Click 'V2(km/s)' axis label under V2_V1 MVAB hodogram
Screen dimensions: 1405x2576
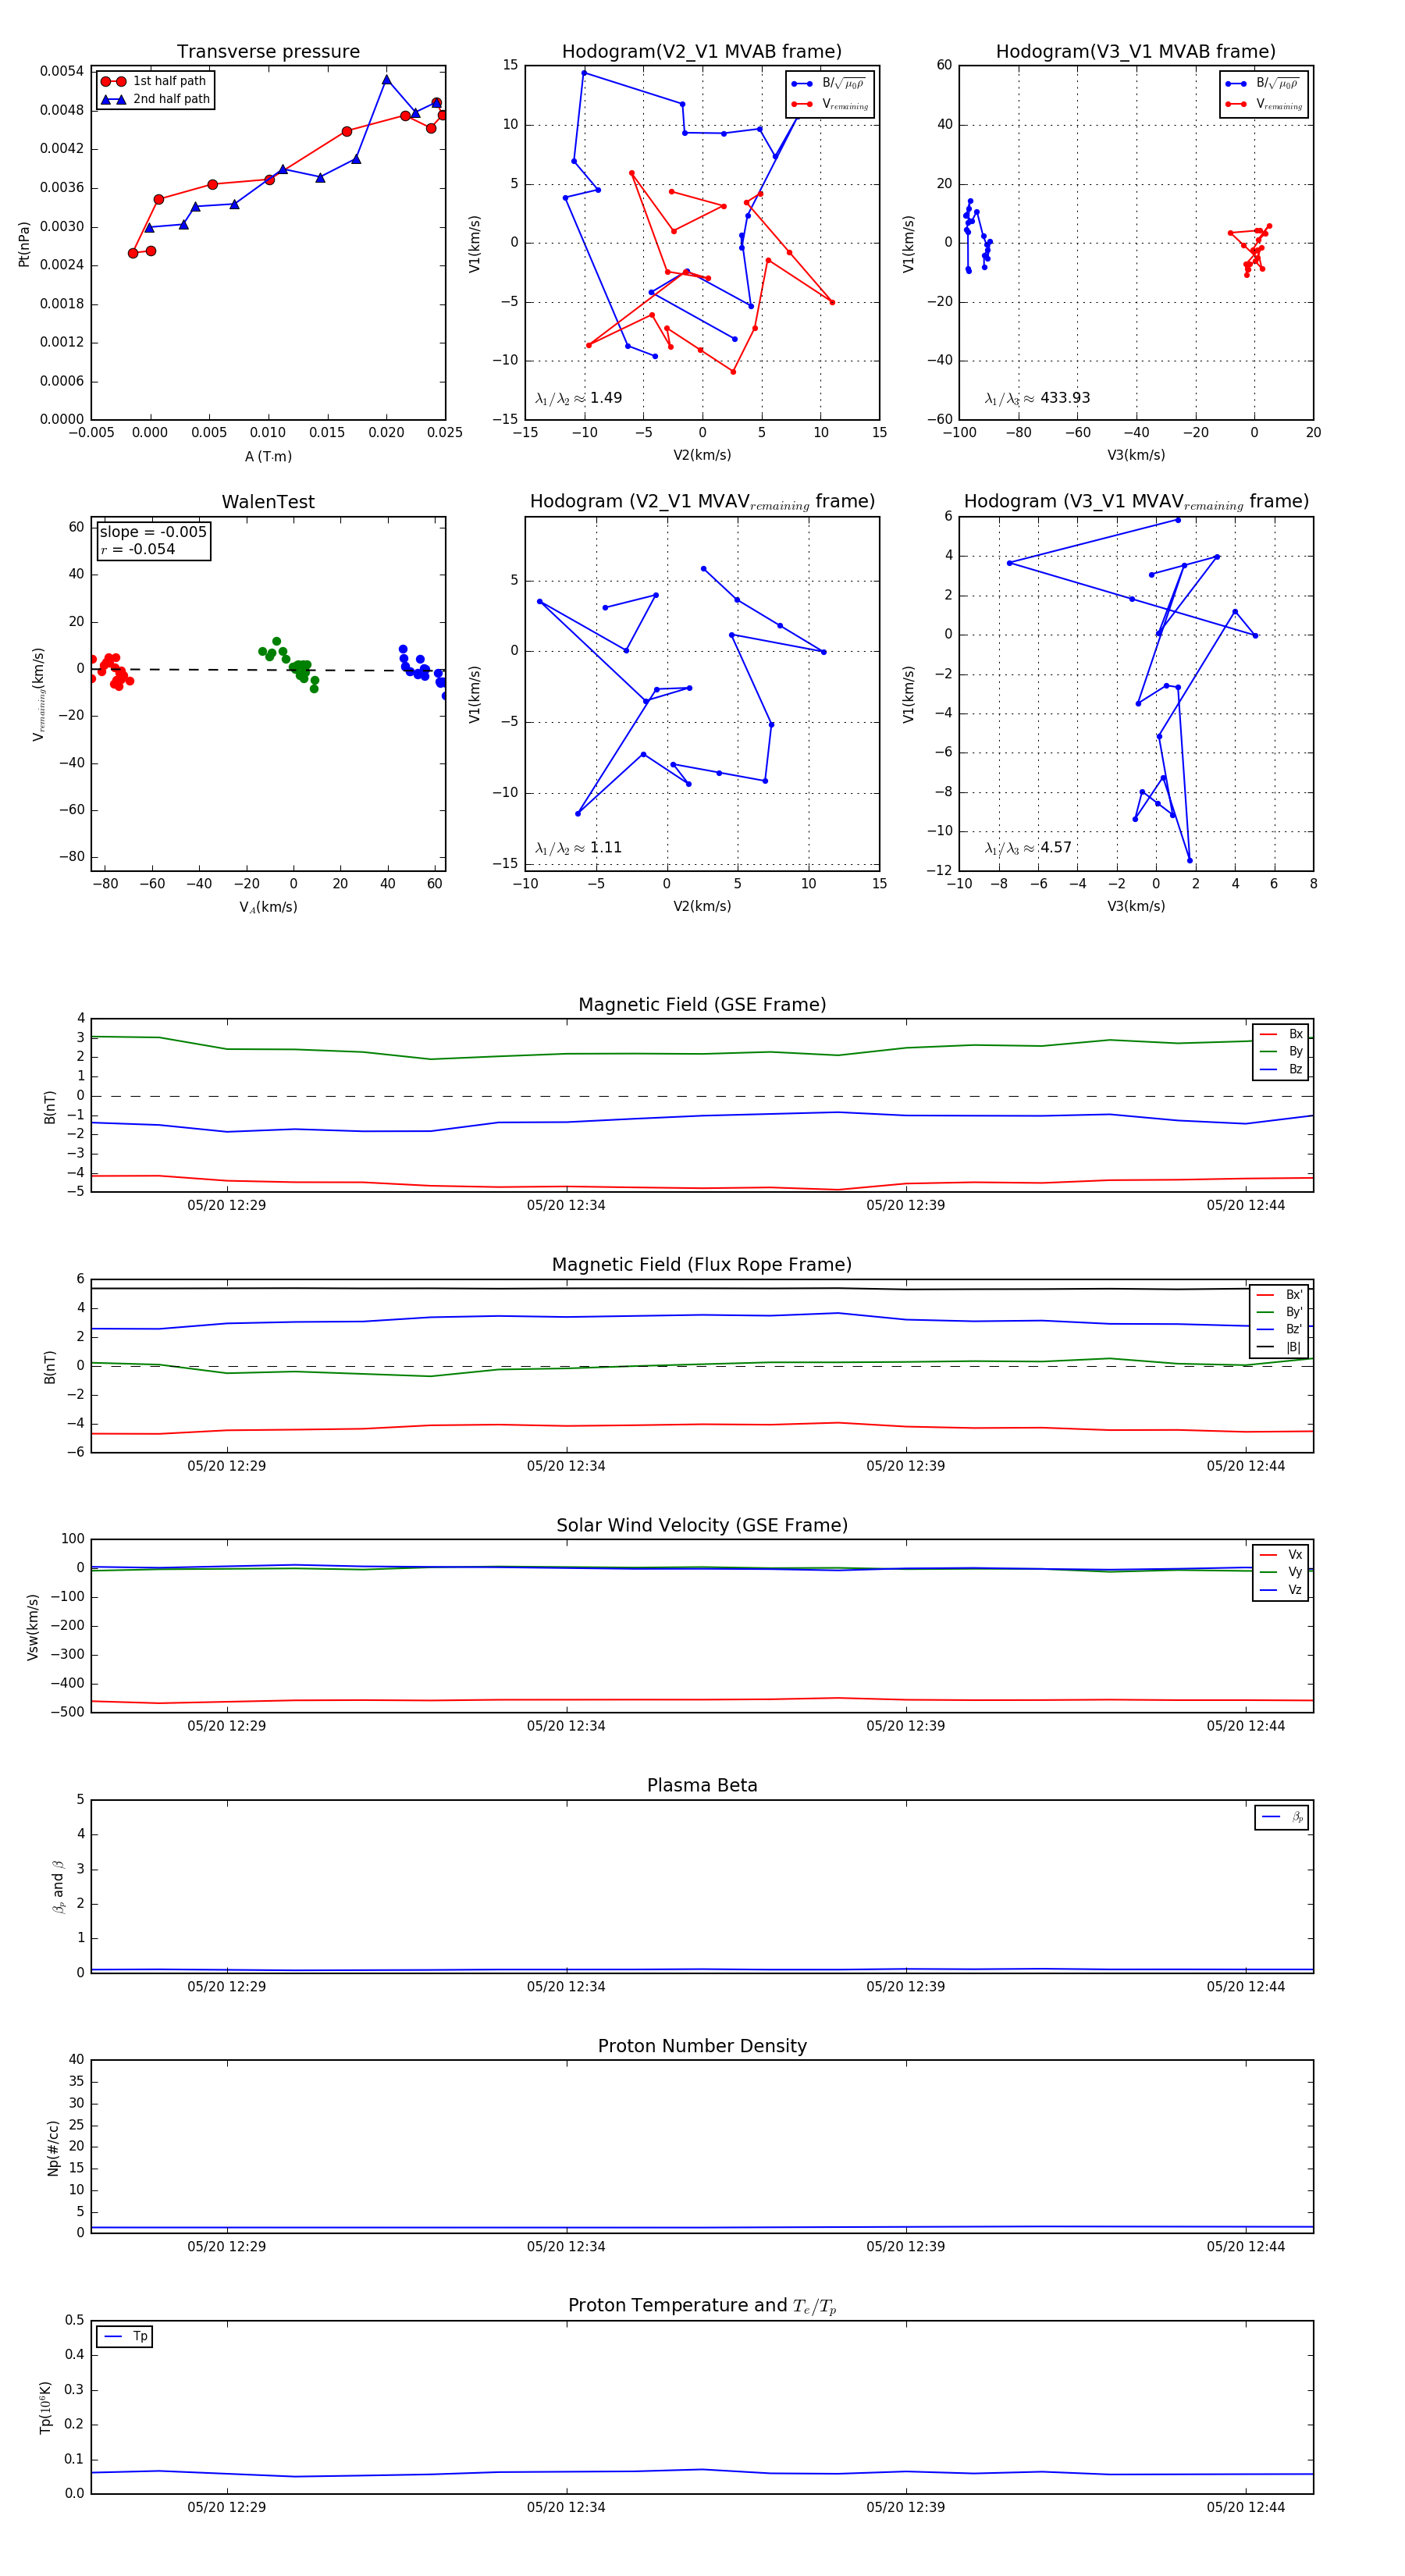coord(702,455)
